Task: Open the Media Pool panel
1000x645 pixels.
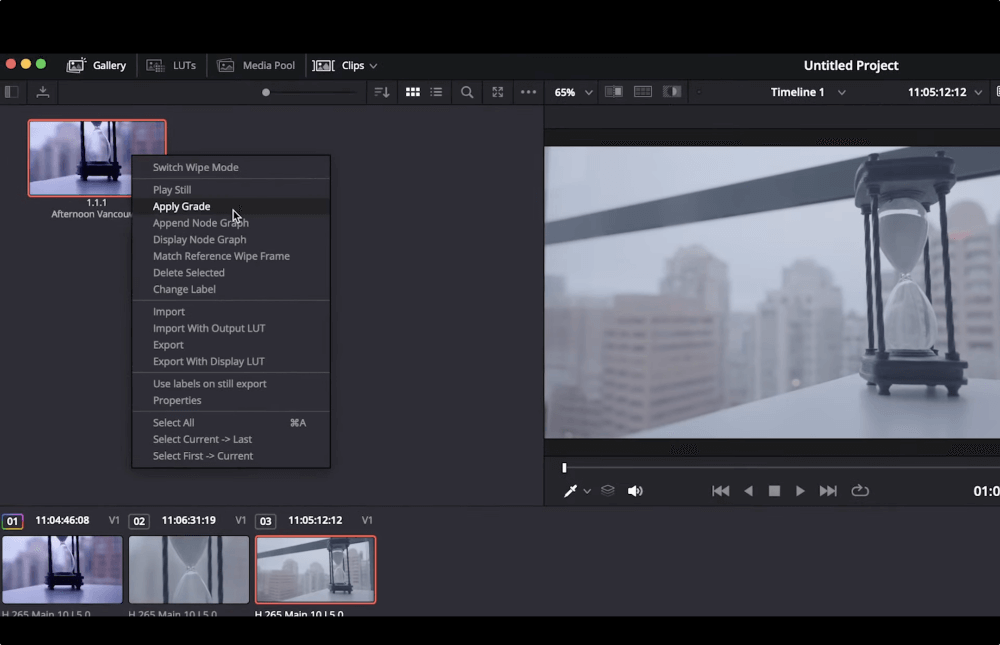Action: tap(256, 65)
